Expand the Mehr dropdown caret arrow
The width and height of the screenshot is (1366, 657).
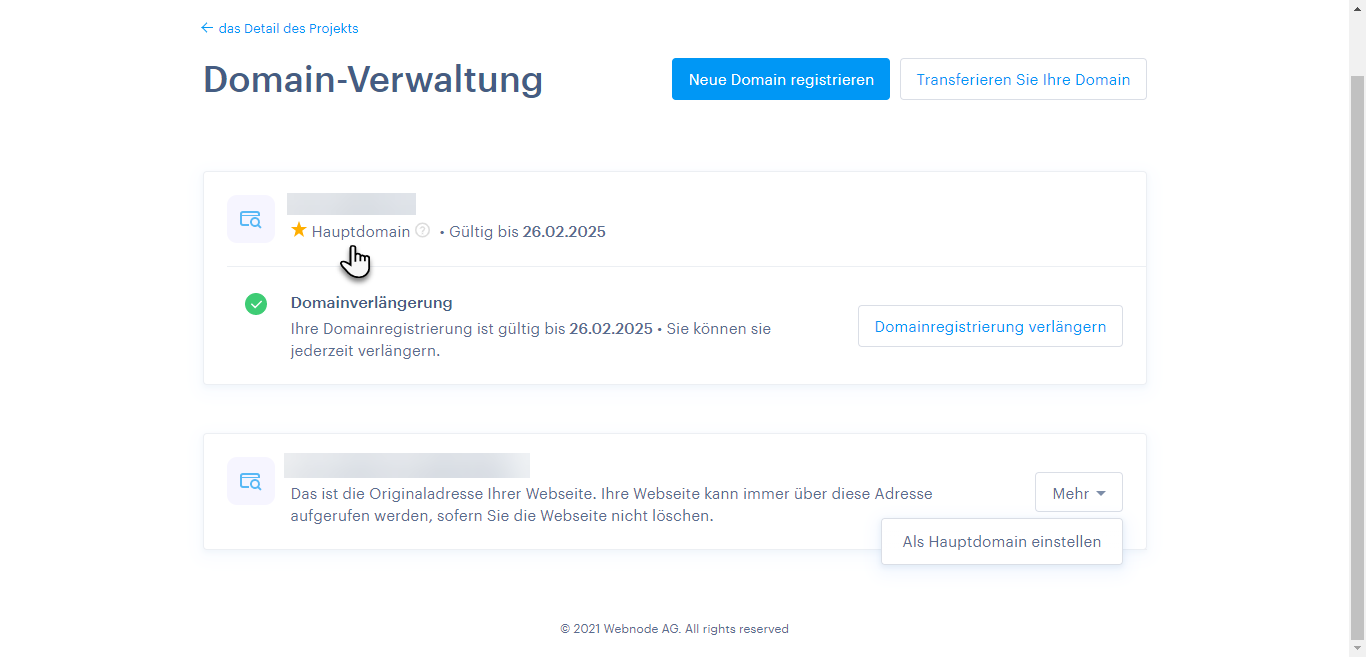tap(1101, 493)
